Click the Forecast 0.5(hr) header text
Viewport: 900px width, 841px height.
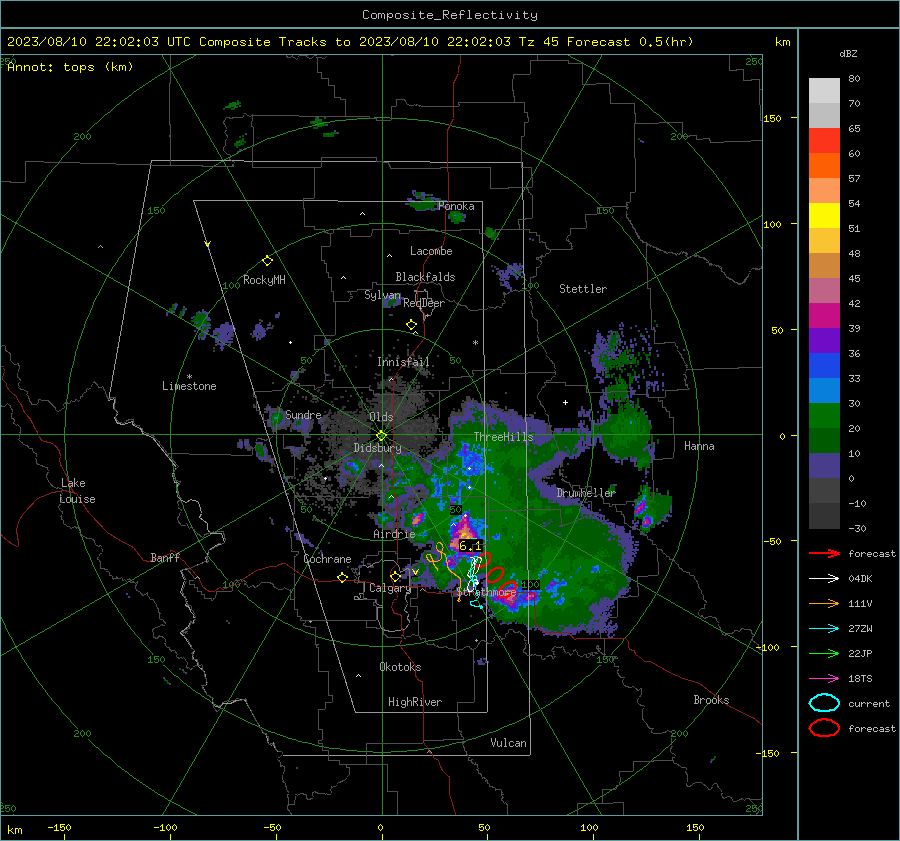click(630, 42)
